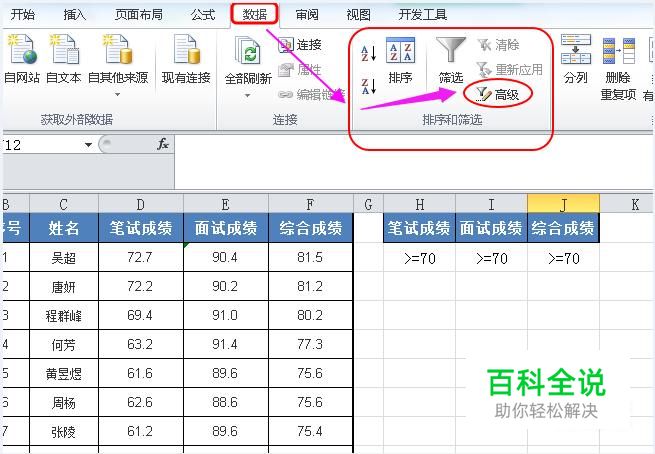Image resolution: width=655 pixels, height=454 pixels.
Task: Select the cell containing 吴超
Action: (64, 257)
